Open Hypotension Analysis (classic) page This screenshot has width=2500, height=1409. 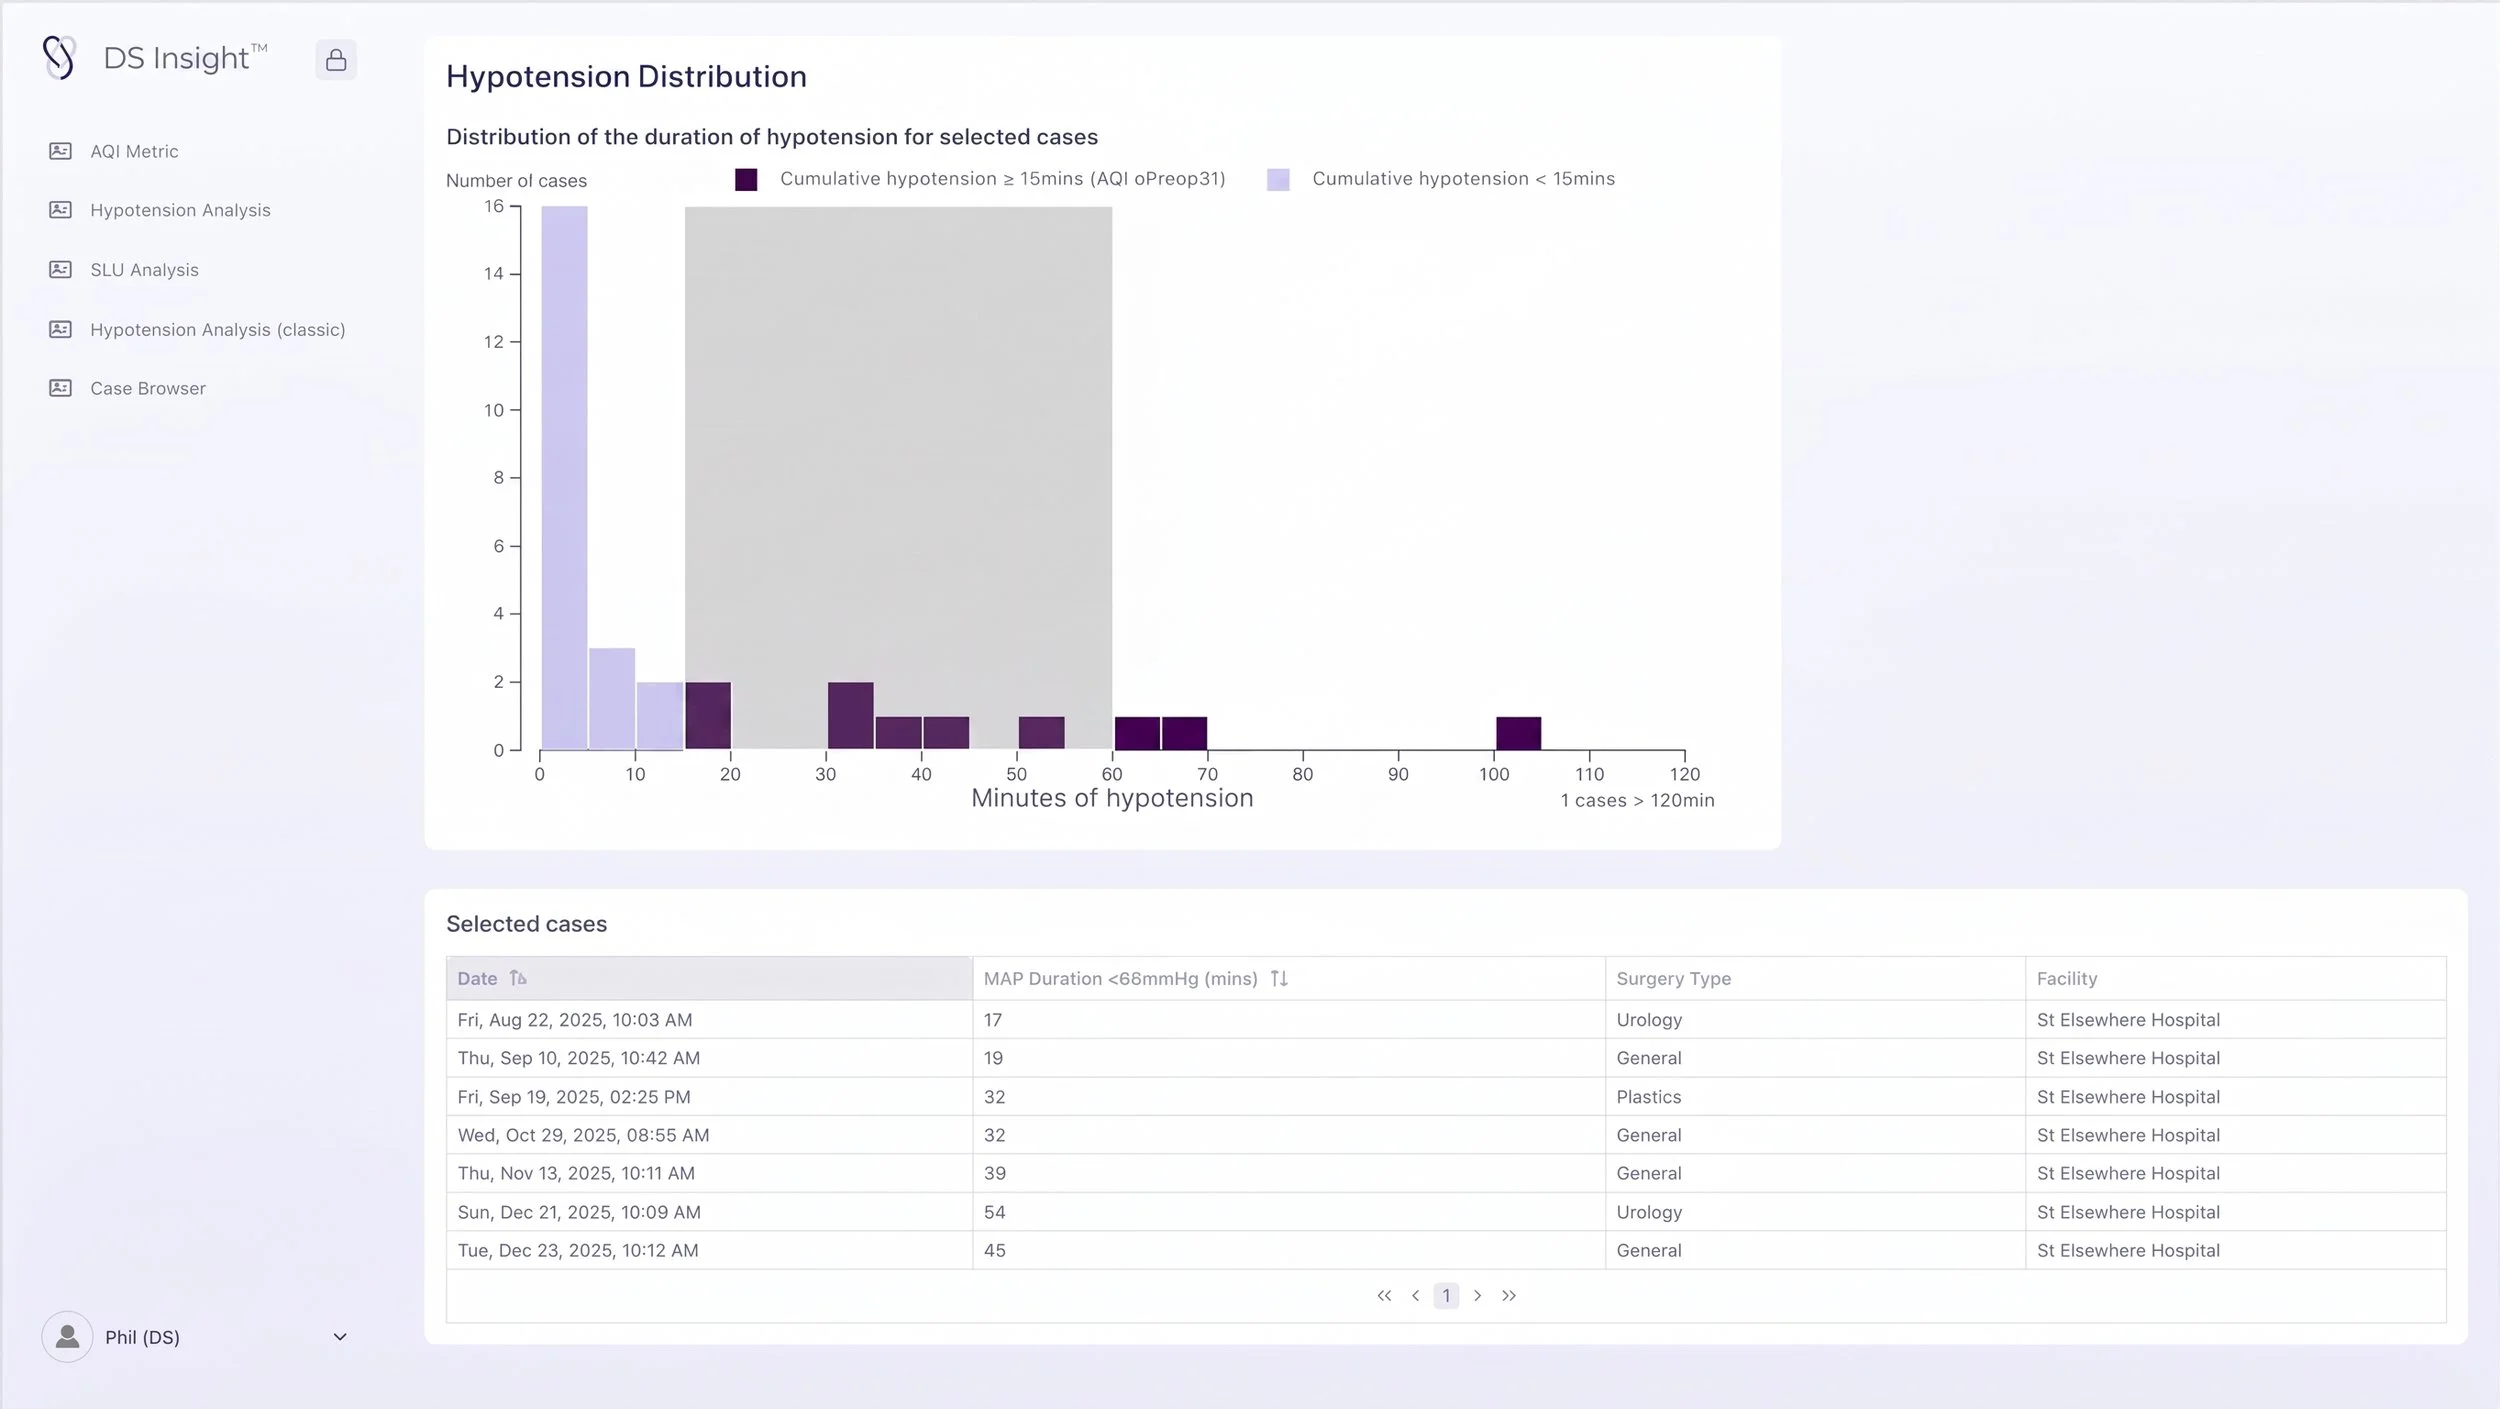[217, 329]
